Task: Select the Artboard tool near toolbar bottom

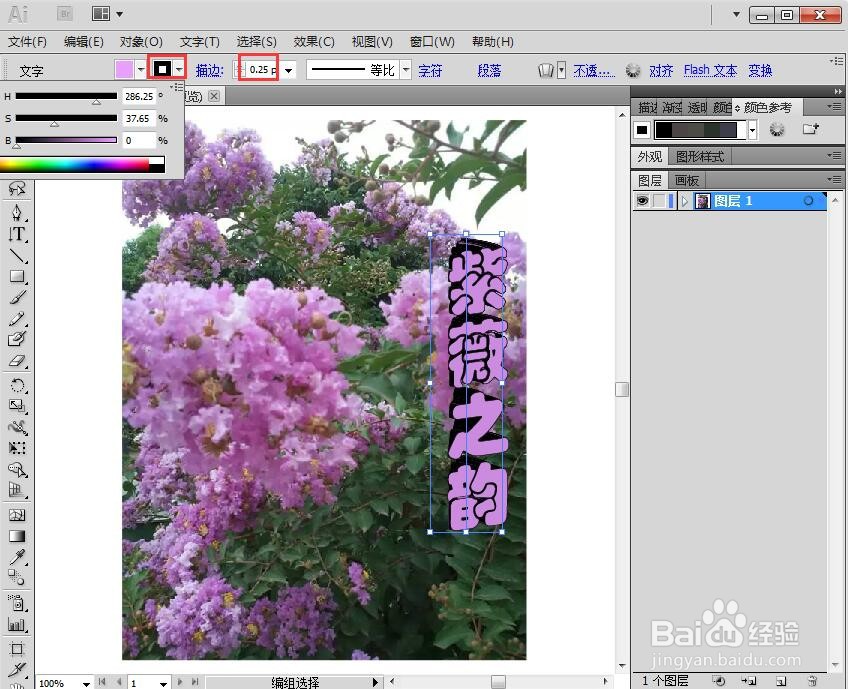Action: coord(16,651)
